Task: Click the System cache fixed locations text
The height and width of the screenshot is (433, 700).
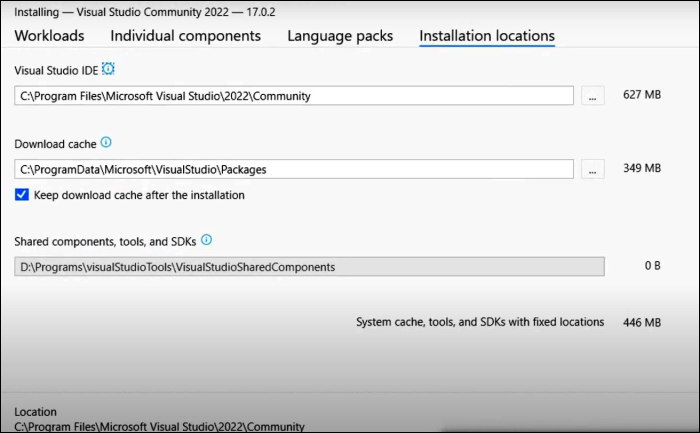Action: click(480, 322)
